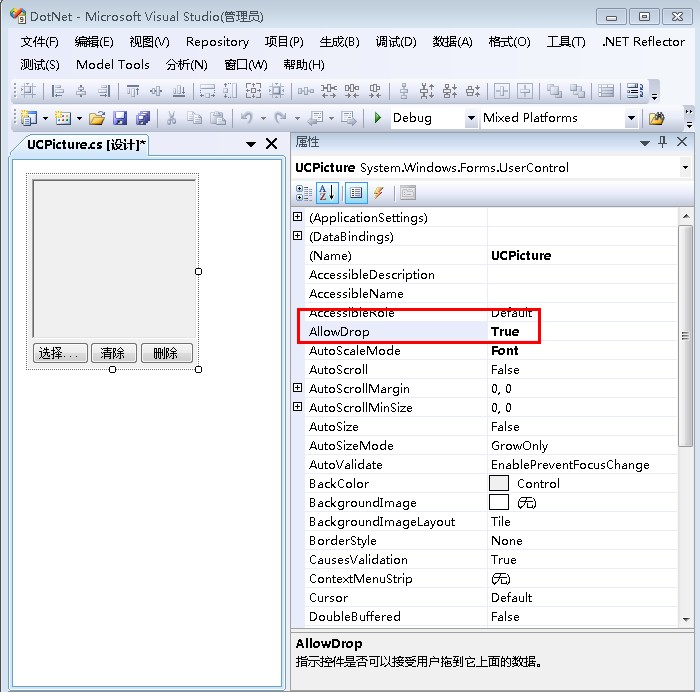Start debugging with the green arrow
This screenshot has width=700, height=692.
pyautogui.click(x=378, y=118)
